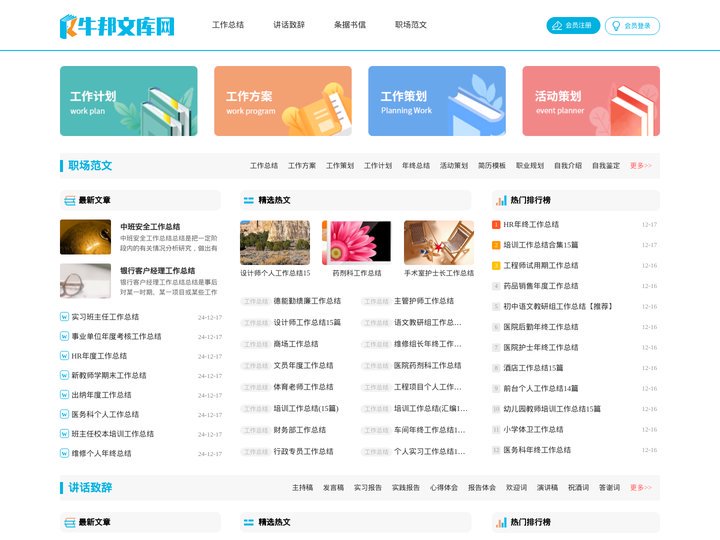This screenshot has height=540, width=720.
Task: Select 工作方案 in the 职场范文 category bar
Action: 302,166
